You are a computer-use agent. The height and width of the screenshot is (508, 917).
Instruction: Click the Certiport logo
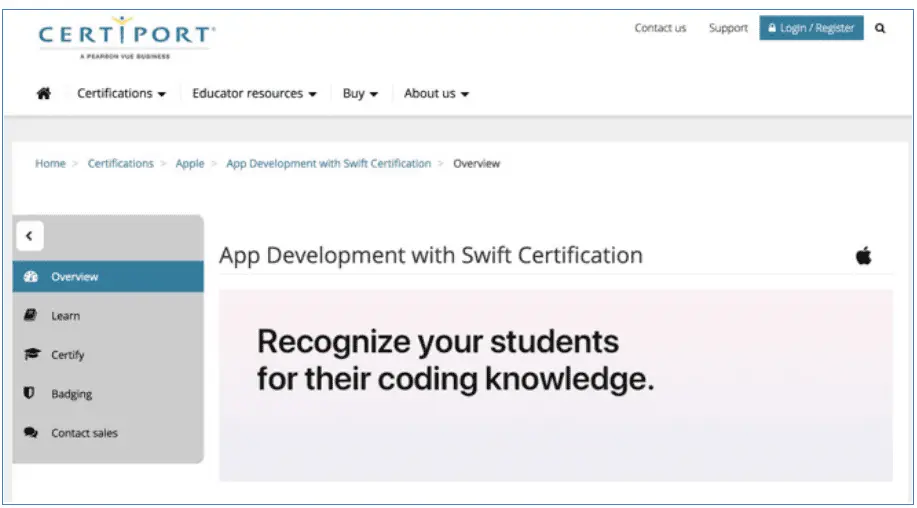pos(126,38)
